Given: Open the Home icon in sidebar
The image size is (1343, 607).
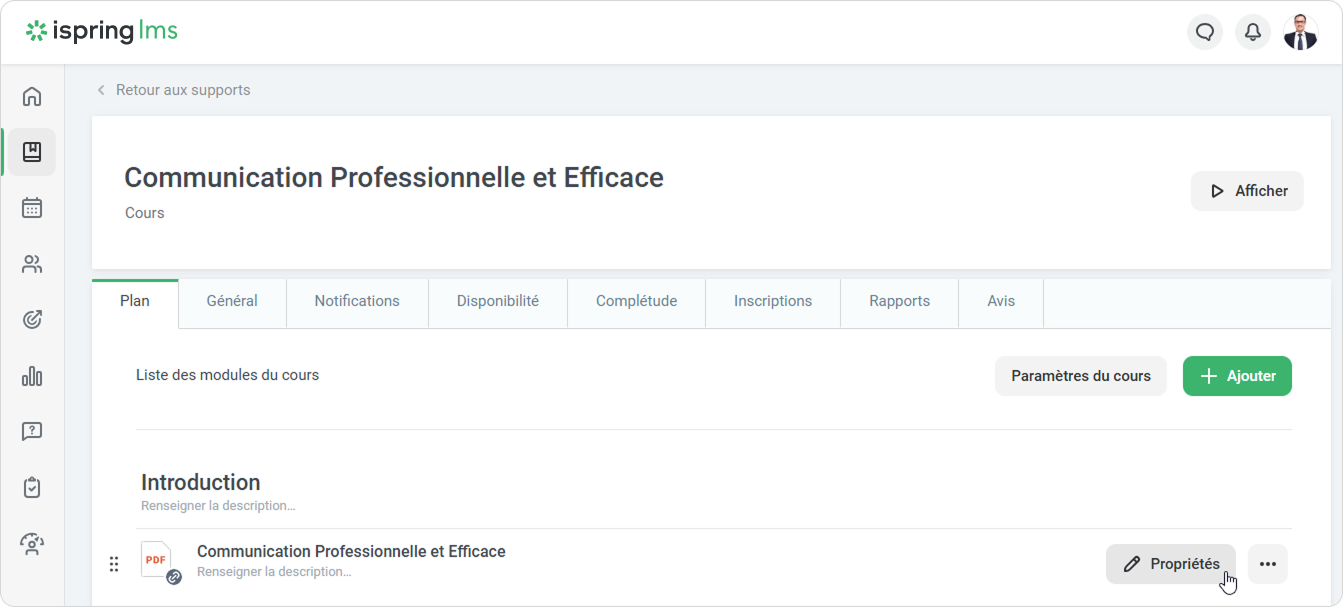Looking at the screenshot, I should point(32,97).
